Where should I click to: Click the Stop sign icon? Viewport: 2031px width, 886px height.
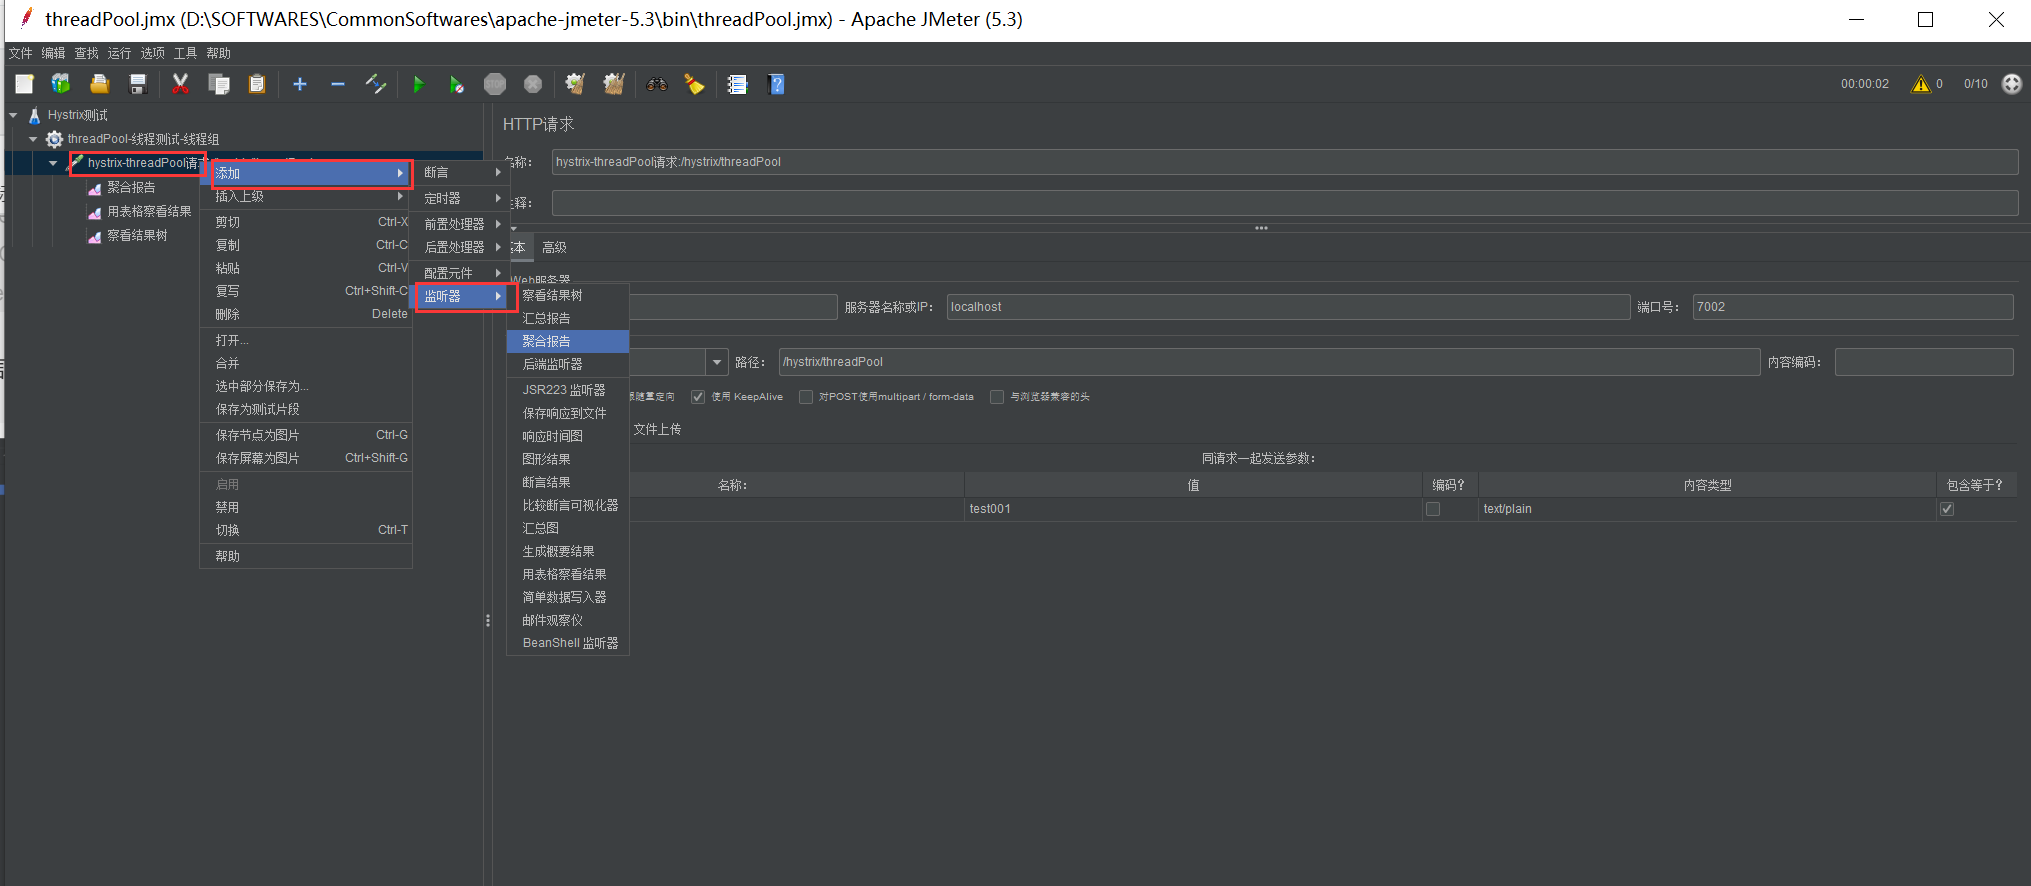(x=495, y=84)
